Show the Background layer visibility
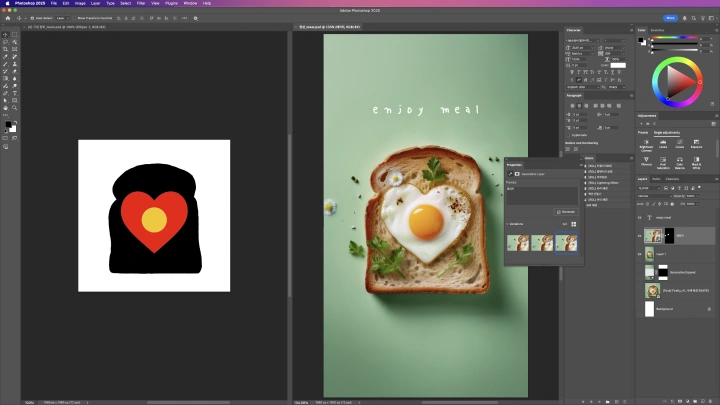Image resolution: width=720 pixels, height=405 pixels. pyautogui.click(x=640, y=309)
